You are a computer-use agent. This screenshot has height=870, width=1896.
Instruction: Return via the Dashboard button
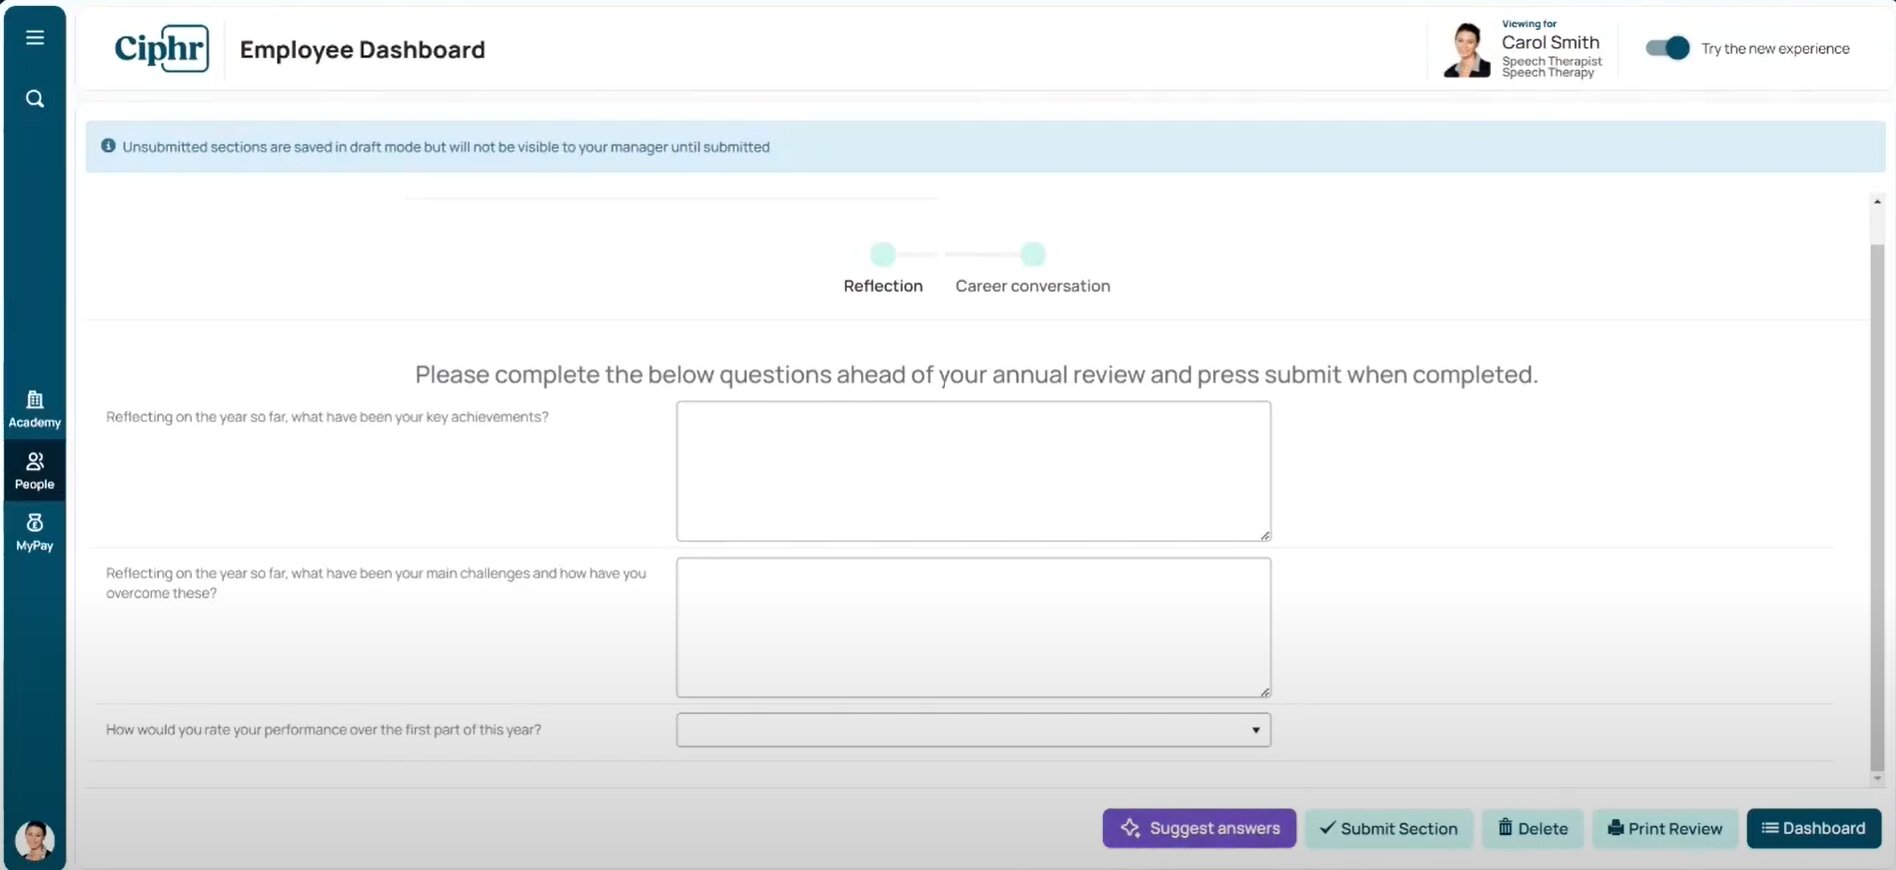click(x=1813, y=828)
